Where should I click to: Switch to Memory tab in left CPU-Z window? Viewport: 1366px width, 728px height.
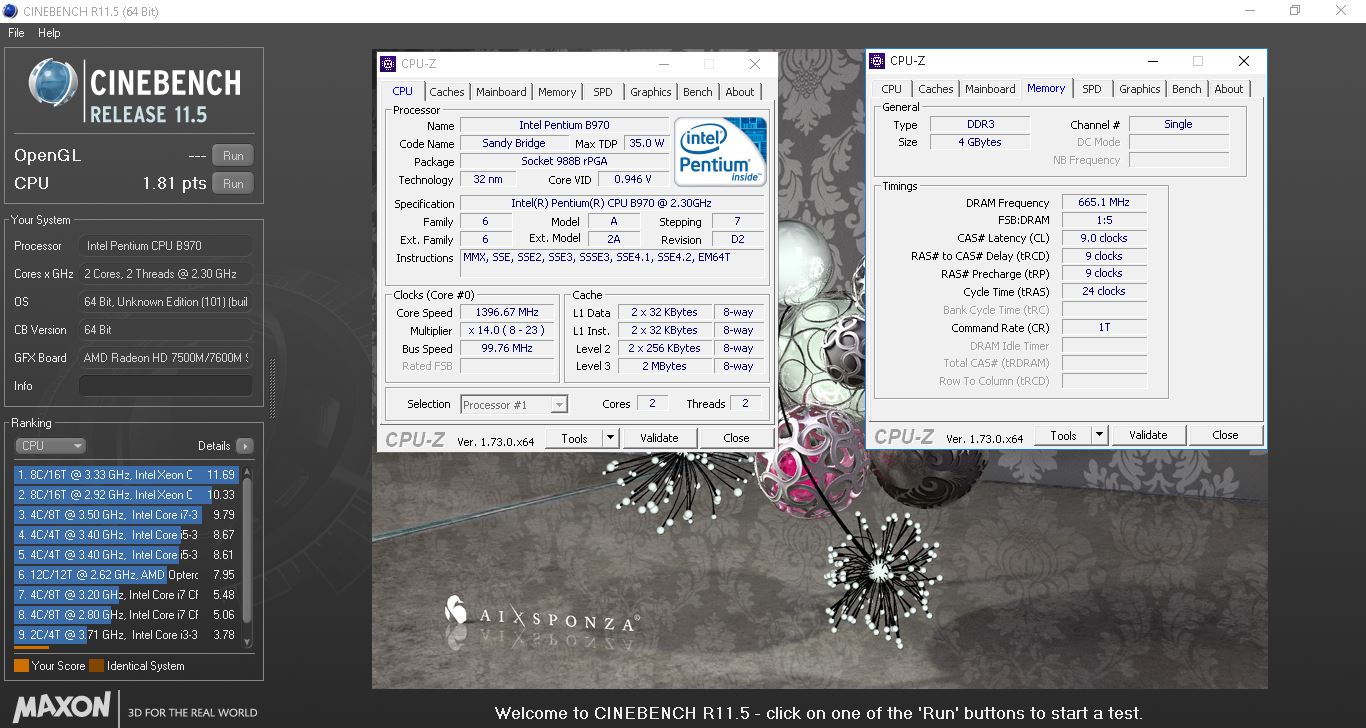pyautogui.click(x=557, y=92)
